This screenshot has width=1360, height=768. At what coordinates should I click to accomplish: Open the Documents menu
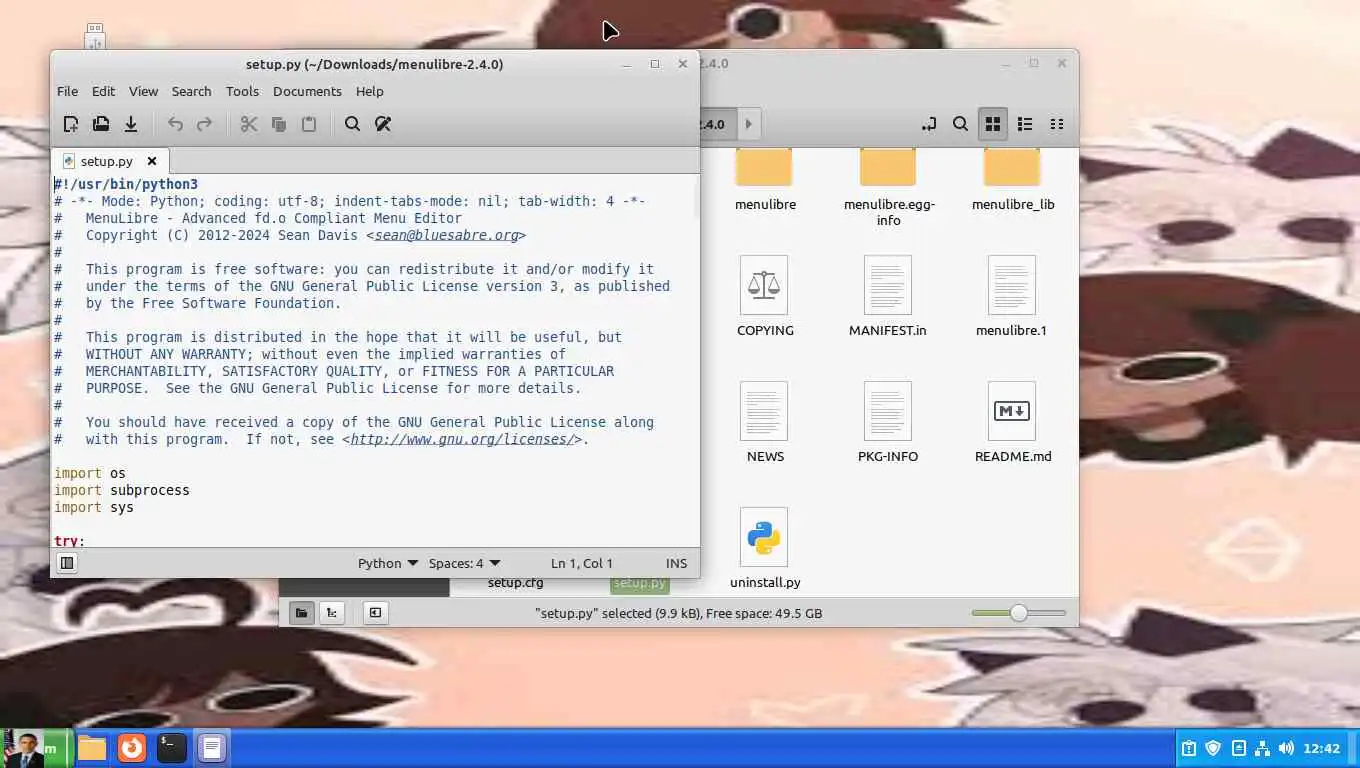(307, 91)
